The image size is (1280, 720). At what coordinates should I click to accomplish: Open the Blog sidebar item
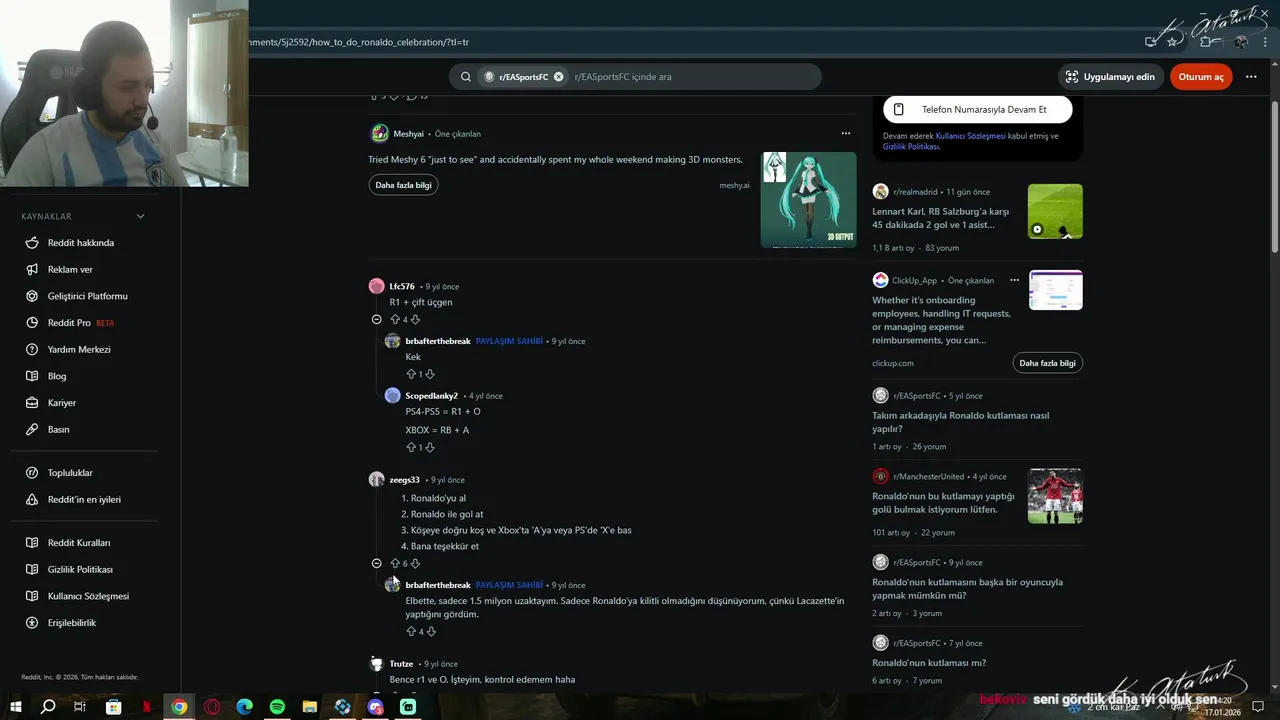tap(57, 376)
